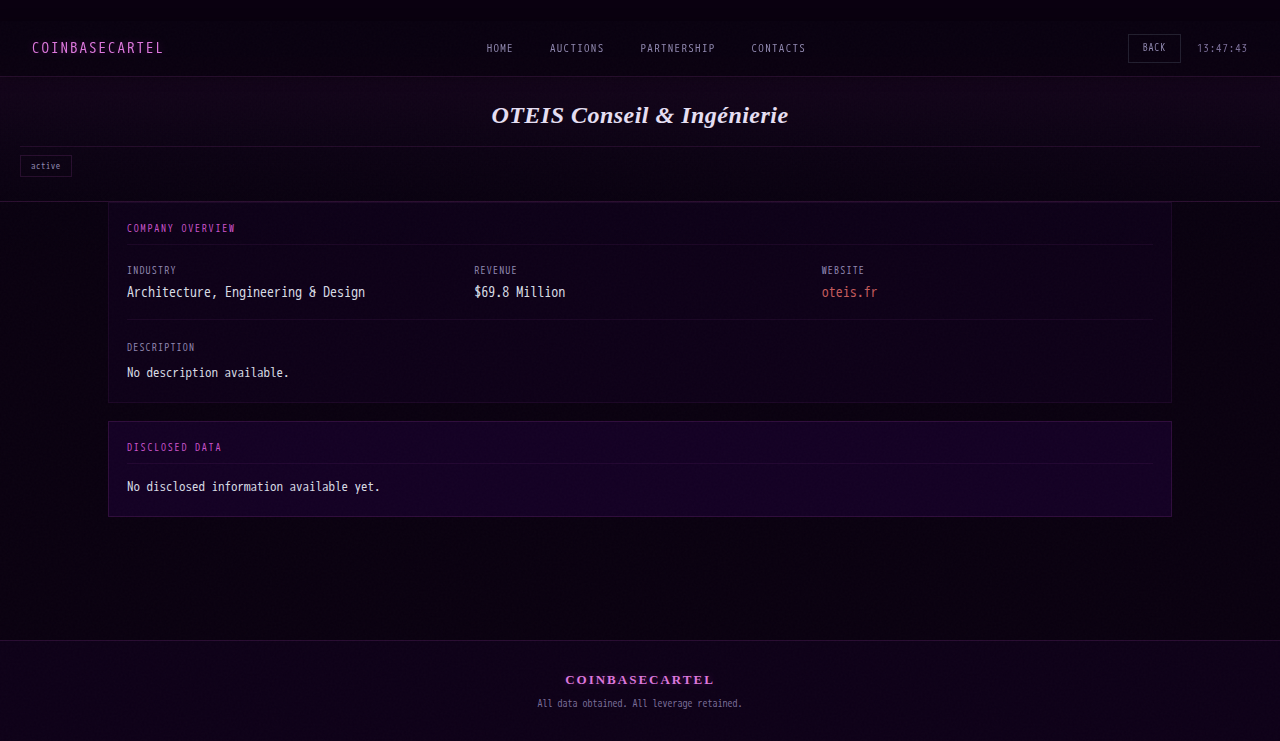1280x741 pixels.
Task: Select the OTEIS Conseil & Ingénierie title
Action: point(640,115)
